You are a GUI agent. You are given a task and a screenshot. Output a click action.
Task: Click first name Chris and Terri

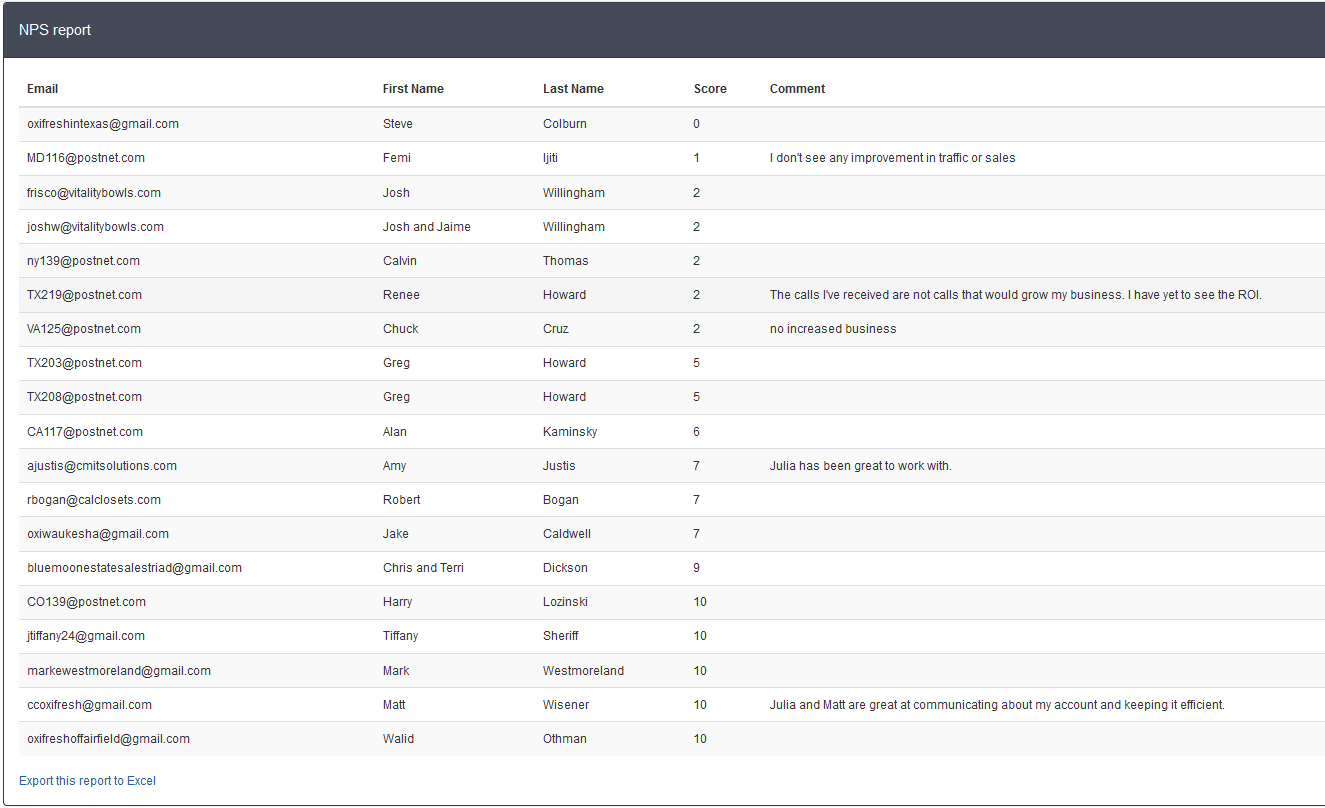click(x=423, y=568)
